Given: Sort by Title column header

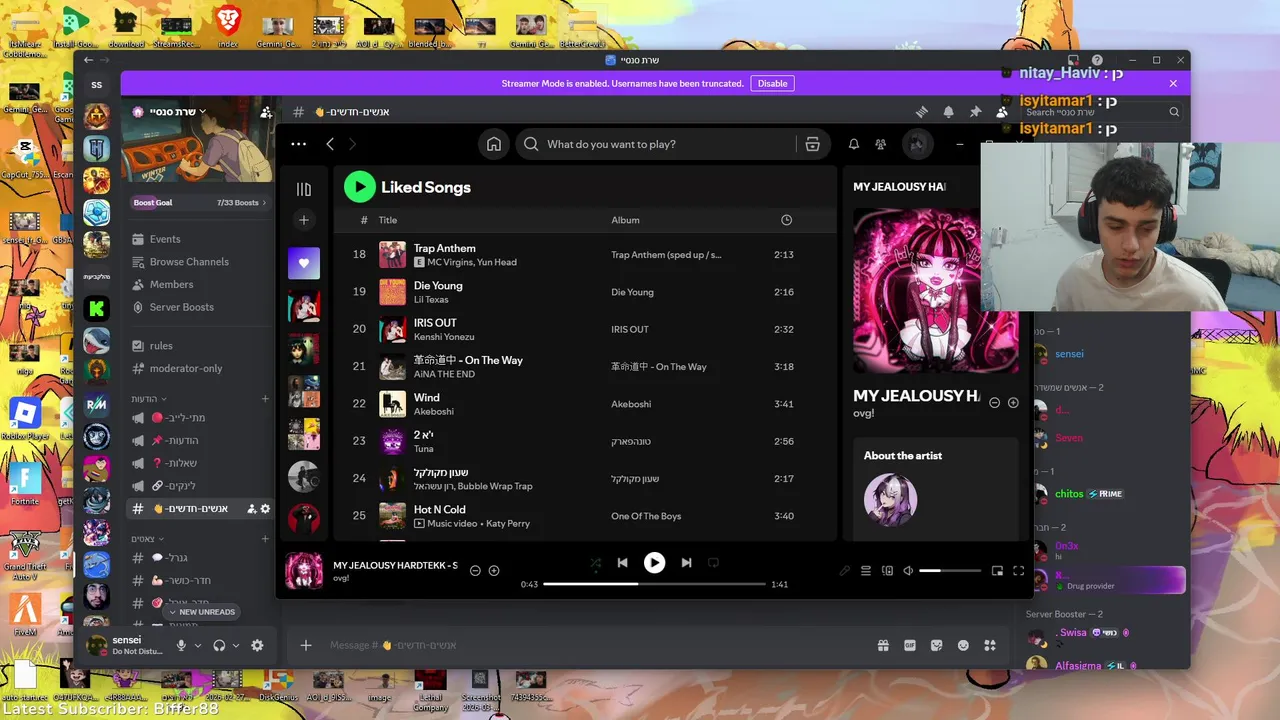Looking at the screenshot, I should click(387, 220).
